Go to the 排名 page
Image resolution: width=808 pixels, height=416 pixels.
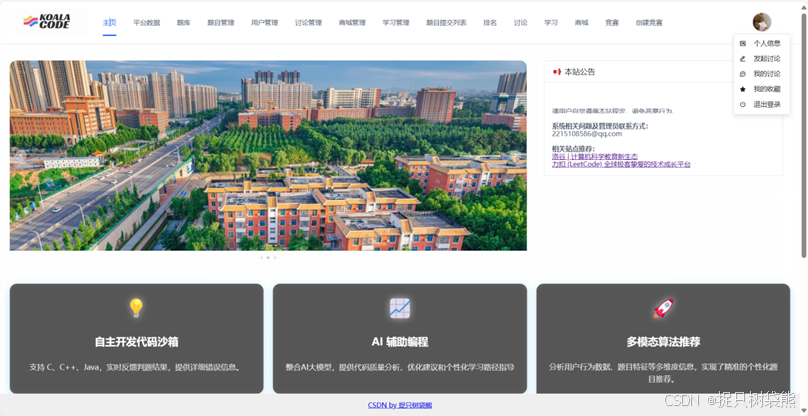[490, 23]
